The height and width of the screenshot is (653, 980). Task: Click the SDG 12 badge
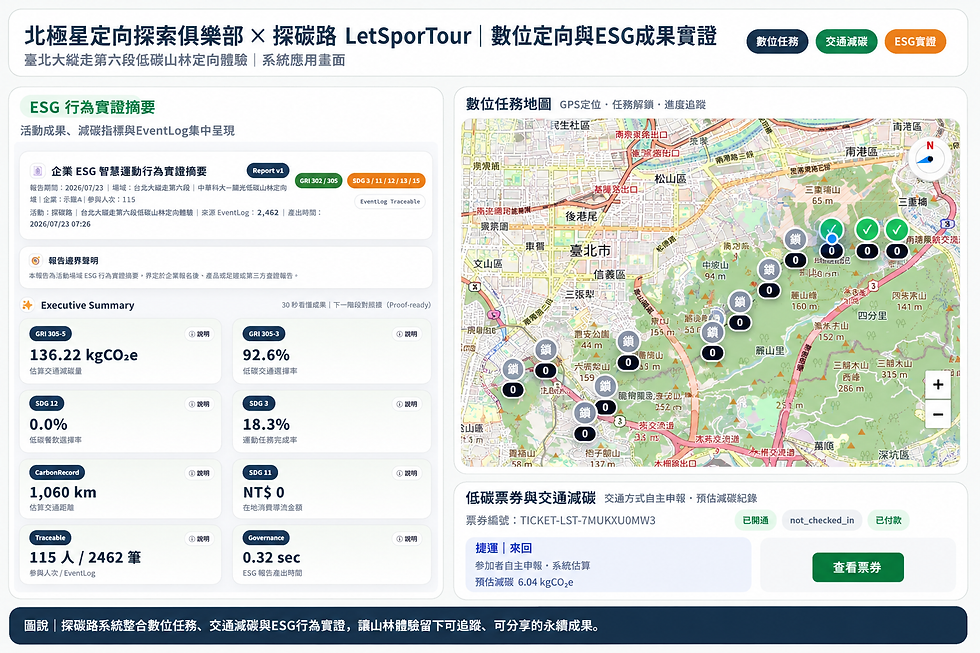click(47, 404)
